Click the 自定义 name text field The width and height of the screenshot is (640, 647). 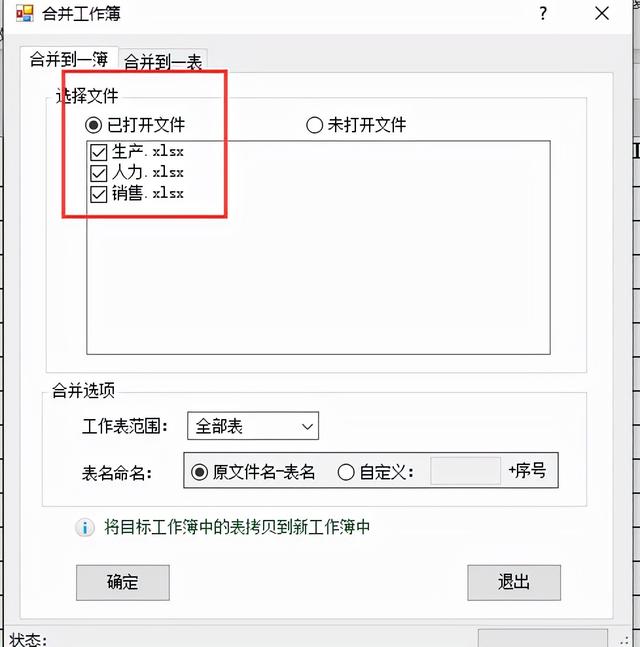coord(465,471)
